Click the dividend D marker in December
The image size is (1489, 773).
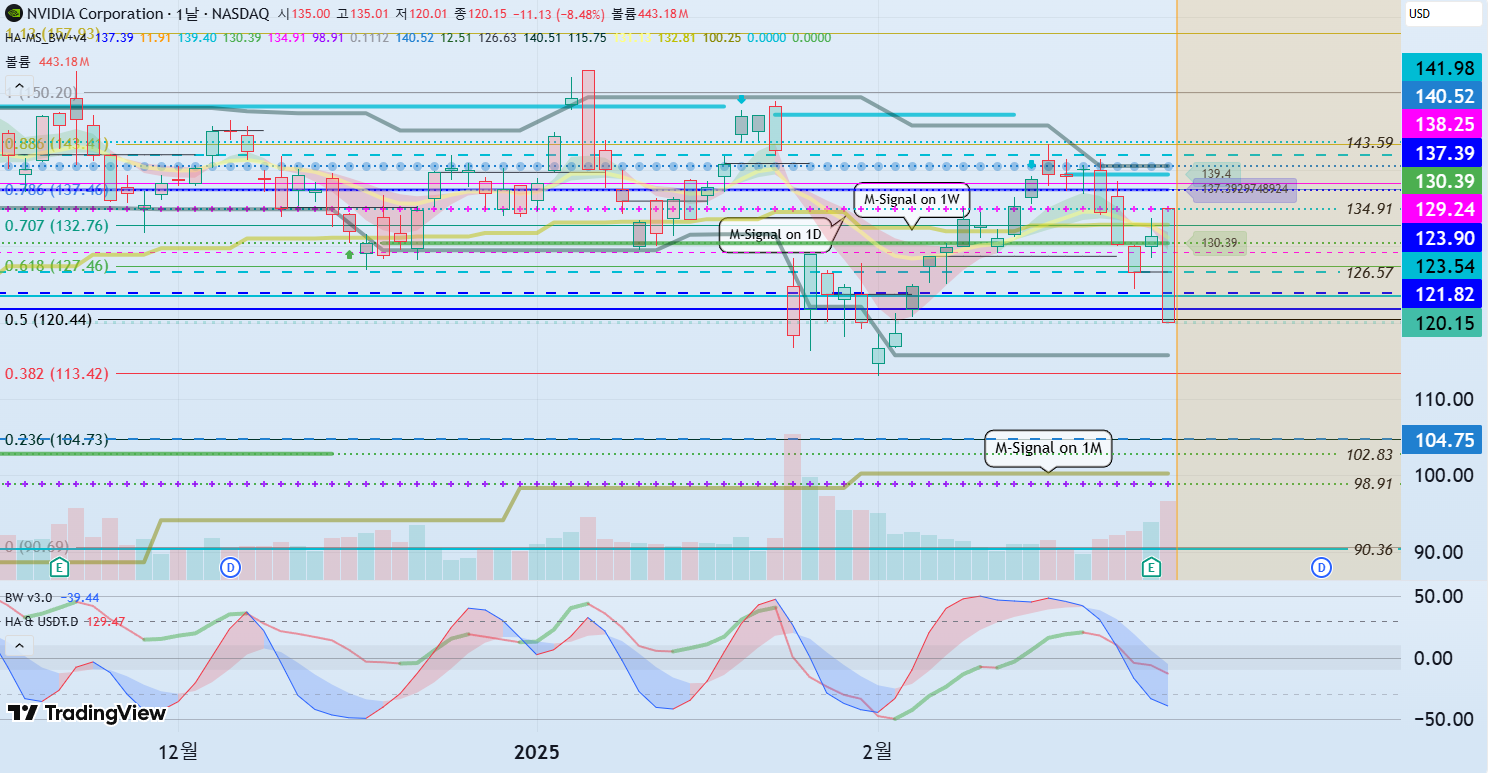(230, 568)
